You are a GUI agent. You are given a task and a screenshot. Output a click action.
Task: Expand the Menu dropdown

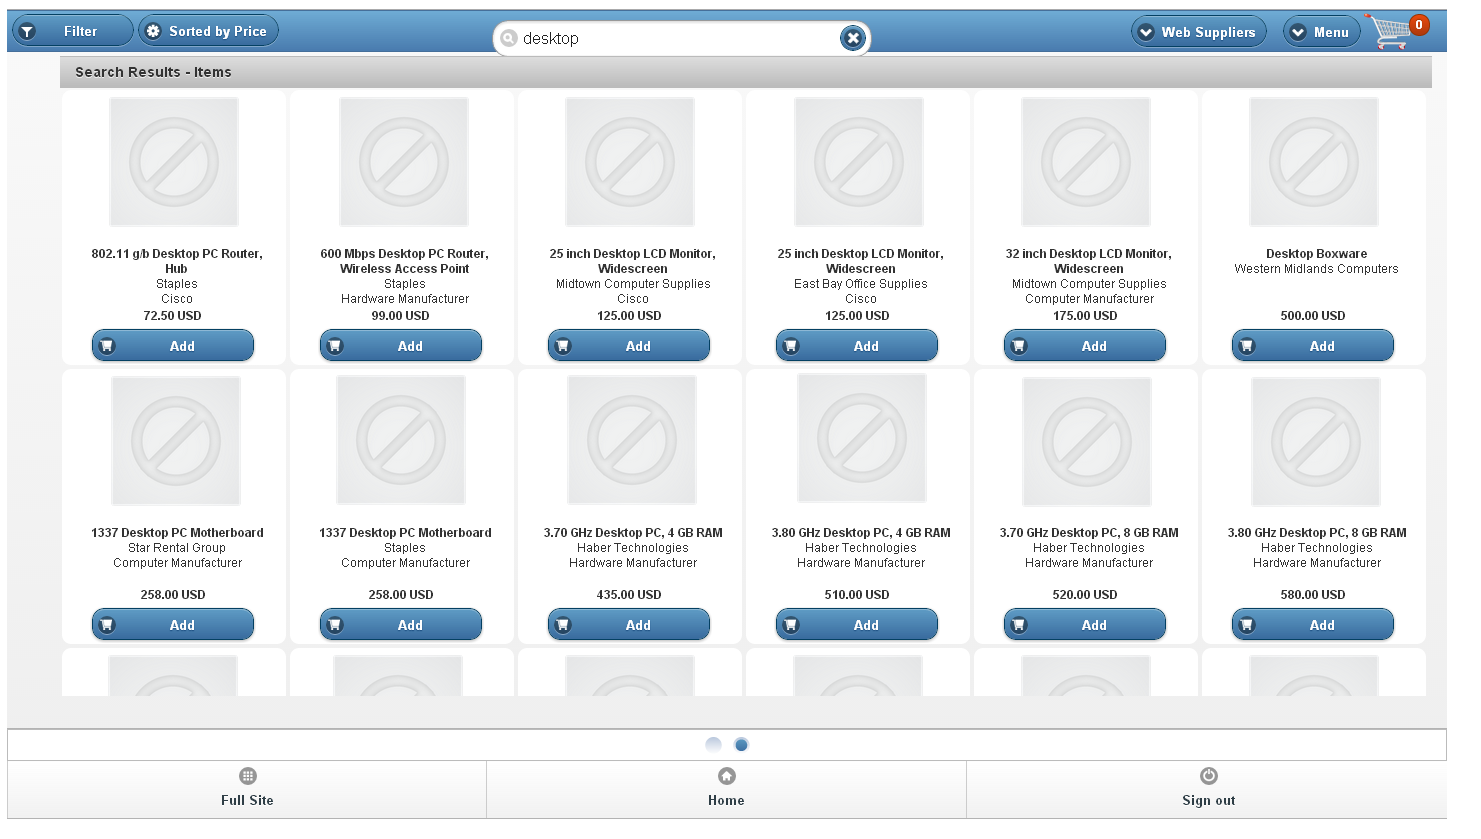1321,32
